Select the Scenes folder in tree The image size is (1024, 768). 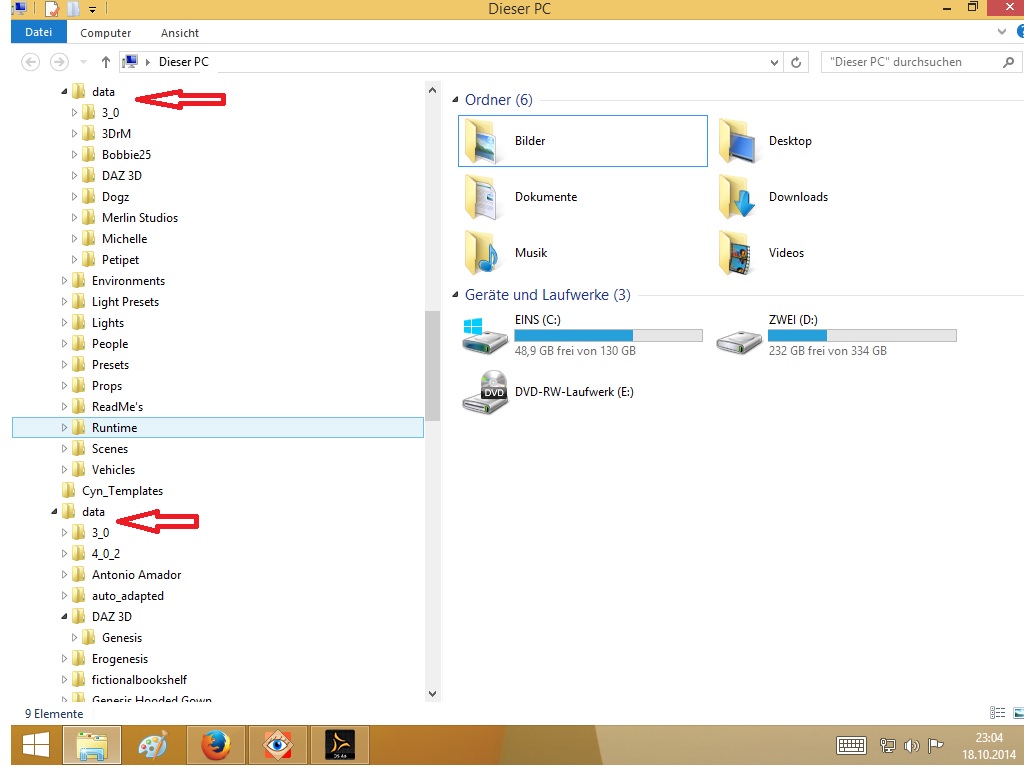point(110,449)
